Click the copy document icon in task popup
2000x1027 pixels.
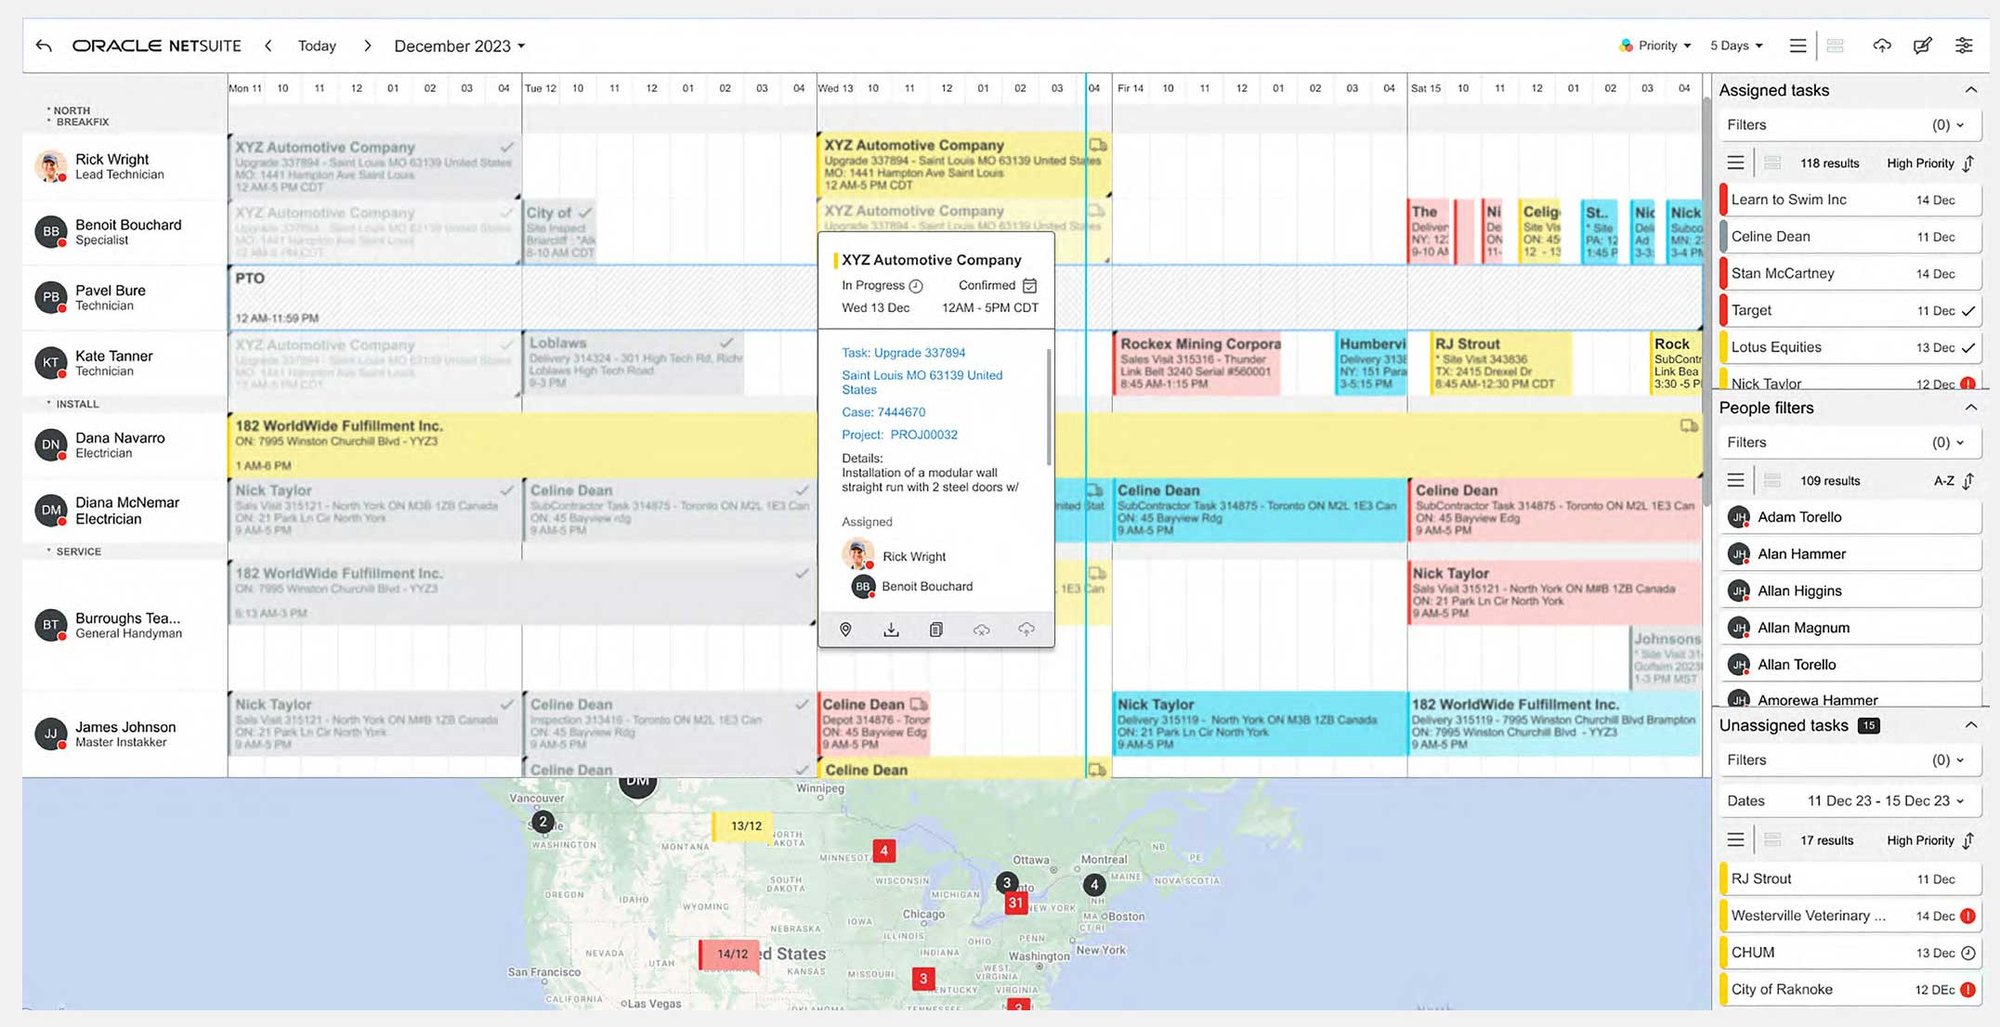[x=936, y=630]
